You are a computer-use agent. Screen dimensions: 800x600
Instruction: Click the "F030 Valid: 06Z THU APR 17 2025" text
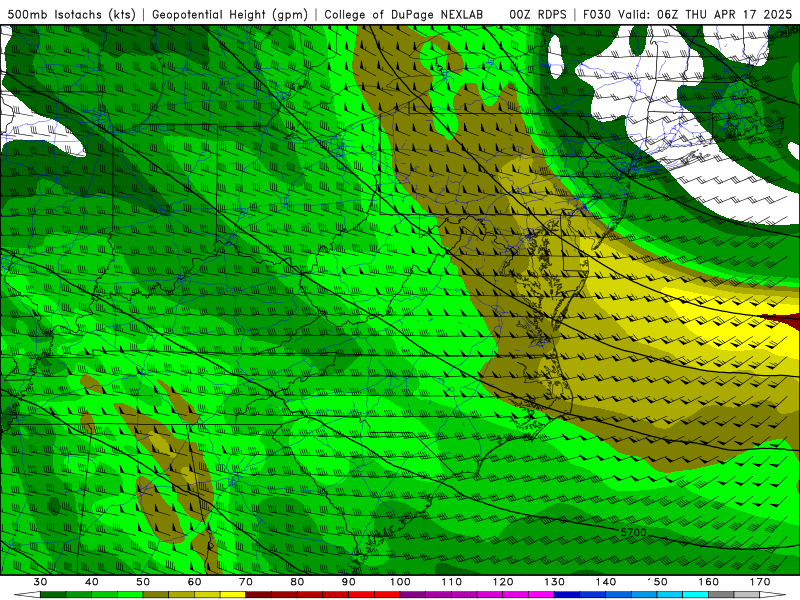(x=687, y=15)
